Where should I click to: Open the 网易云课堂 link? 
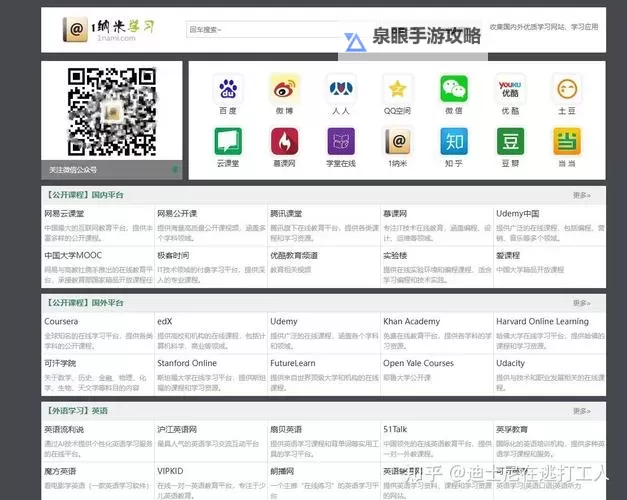[x=64, y=214]
